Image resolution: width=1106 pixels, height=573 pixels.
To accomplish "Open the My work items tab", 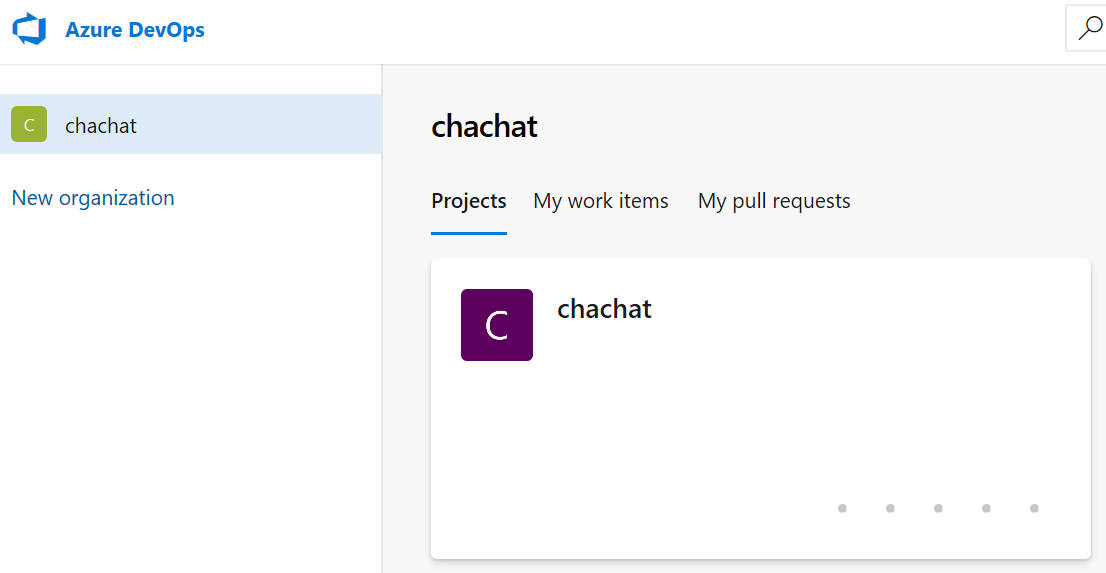I will [601, 201].
